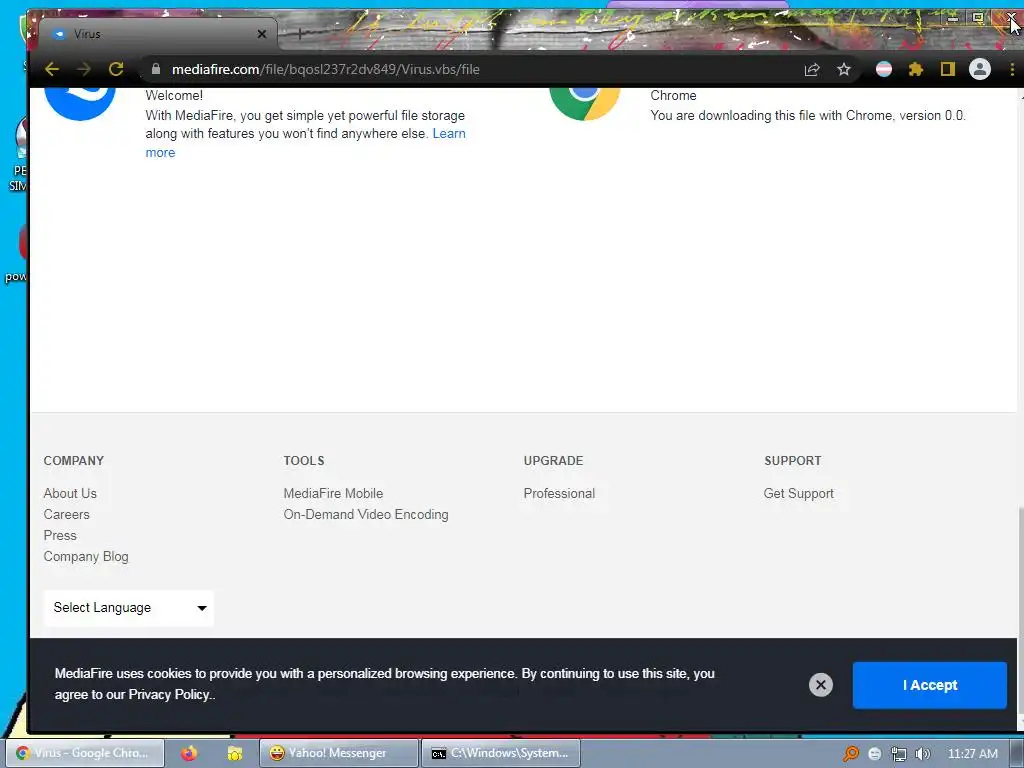Launch Firefox from the taskbar
The height and width of the screenshot is (768, 1024).
point(189,754)
